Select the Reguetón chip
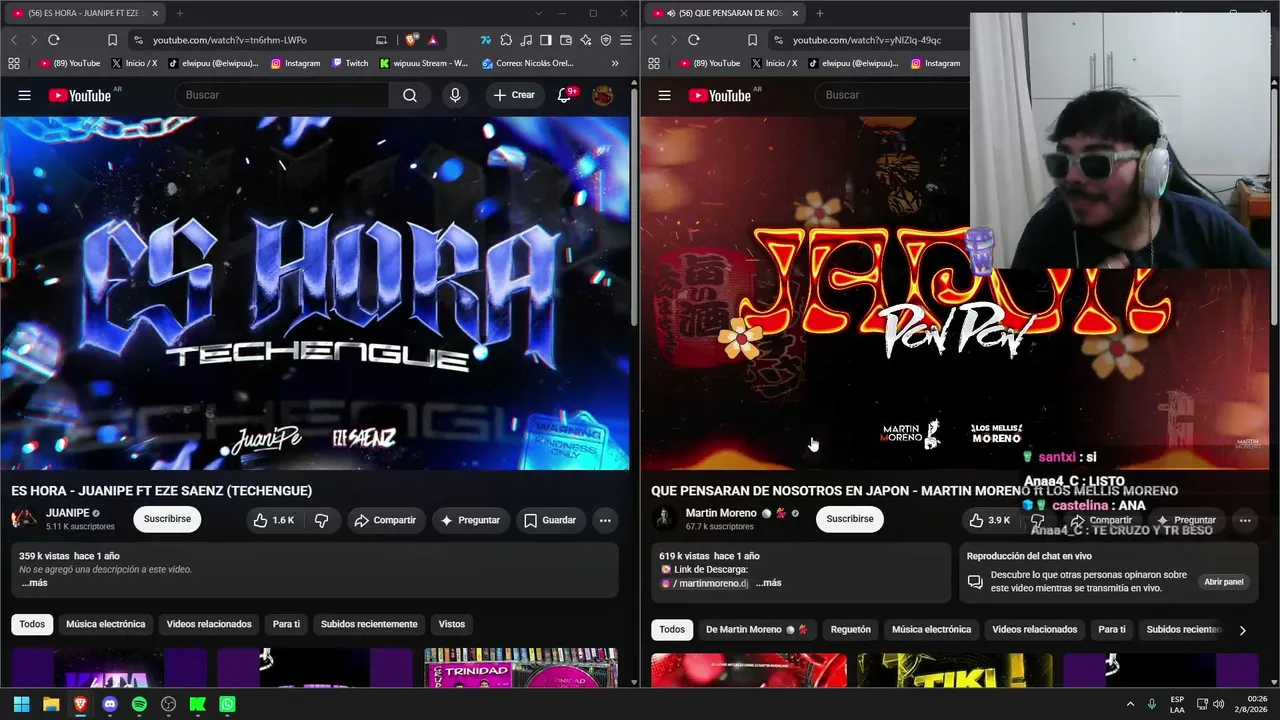Screen dimensions: 1280x720 (851, 630)
